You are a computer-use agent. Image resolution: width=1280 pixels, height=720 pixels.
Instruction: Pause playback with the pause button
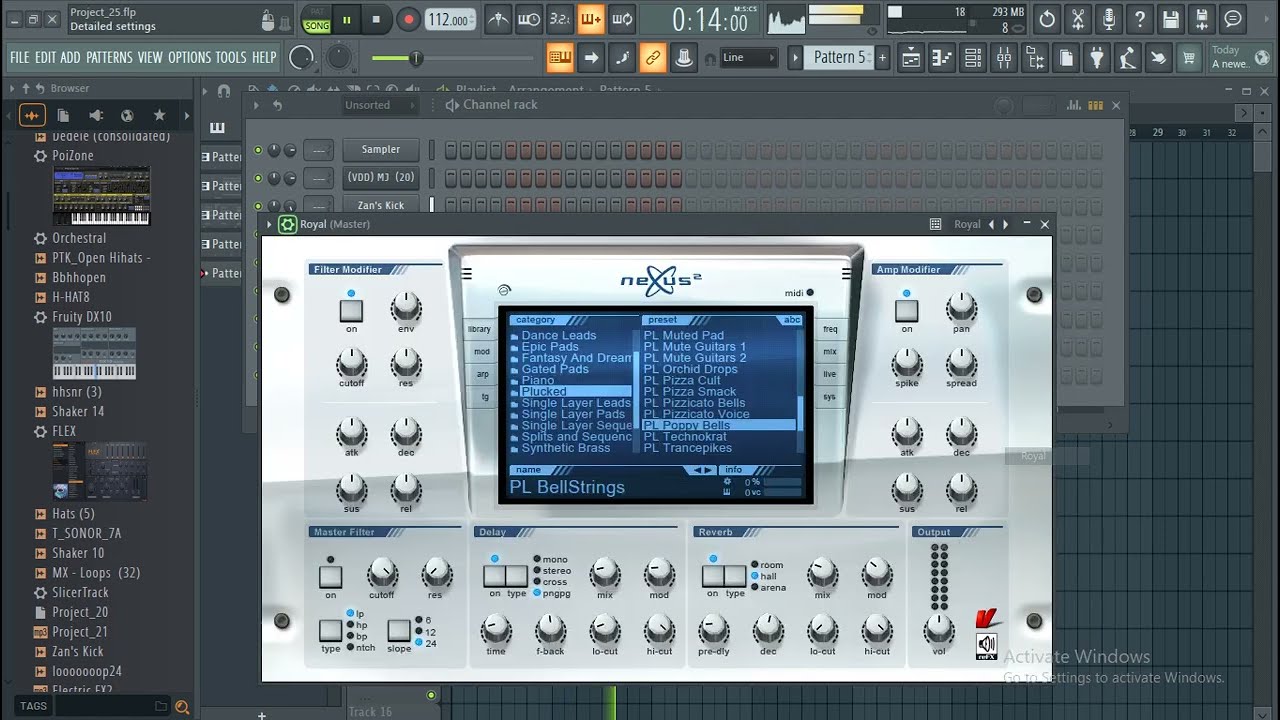click(x=346, y=19)
